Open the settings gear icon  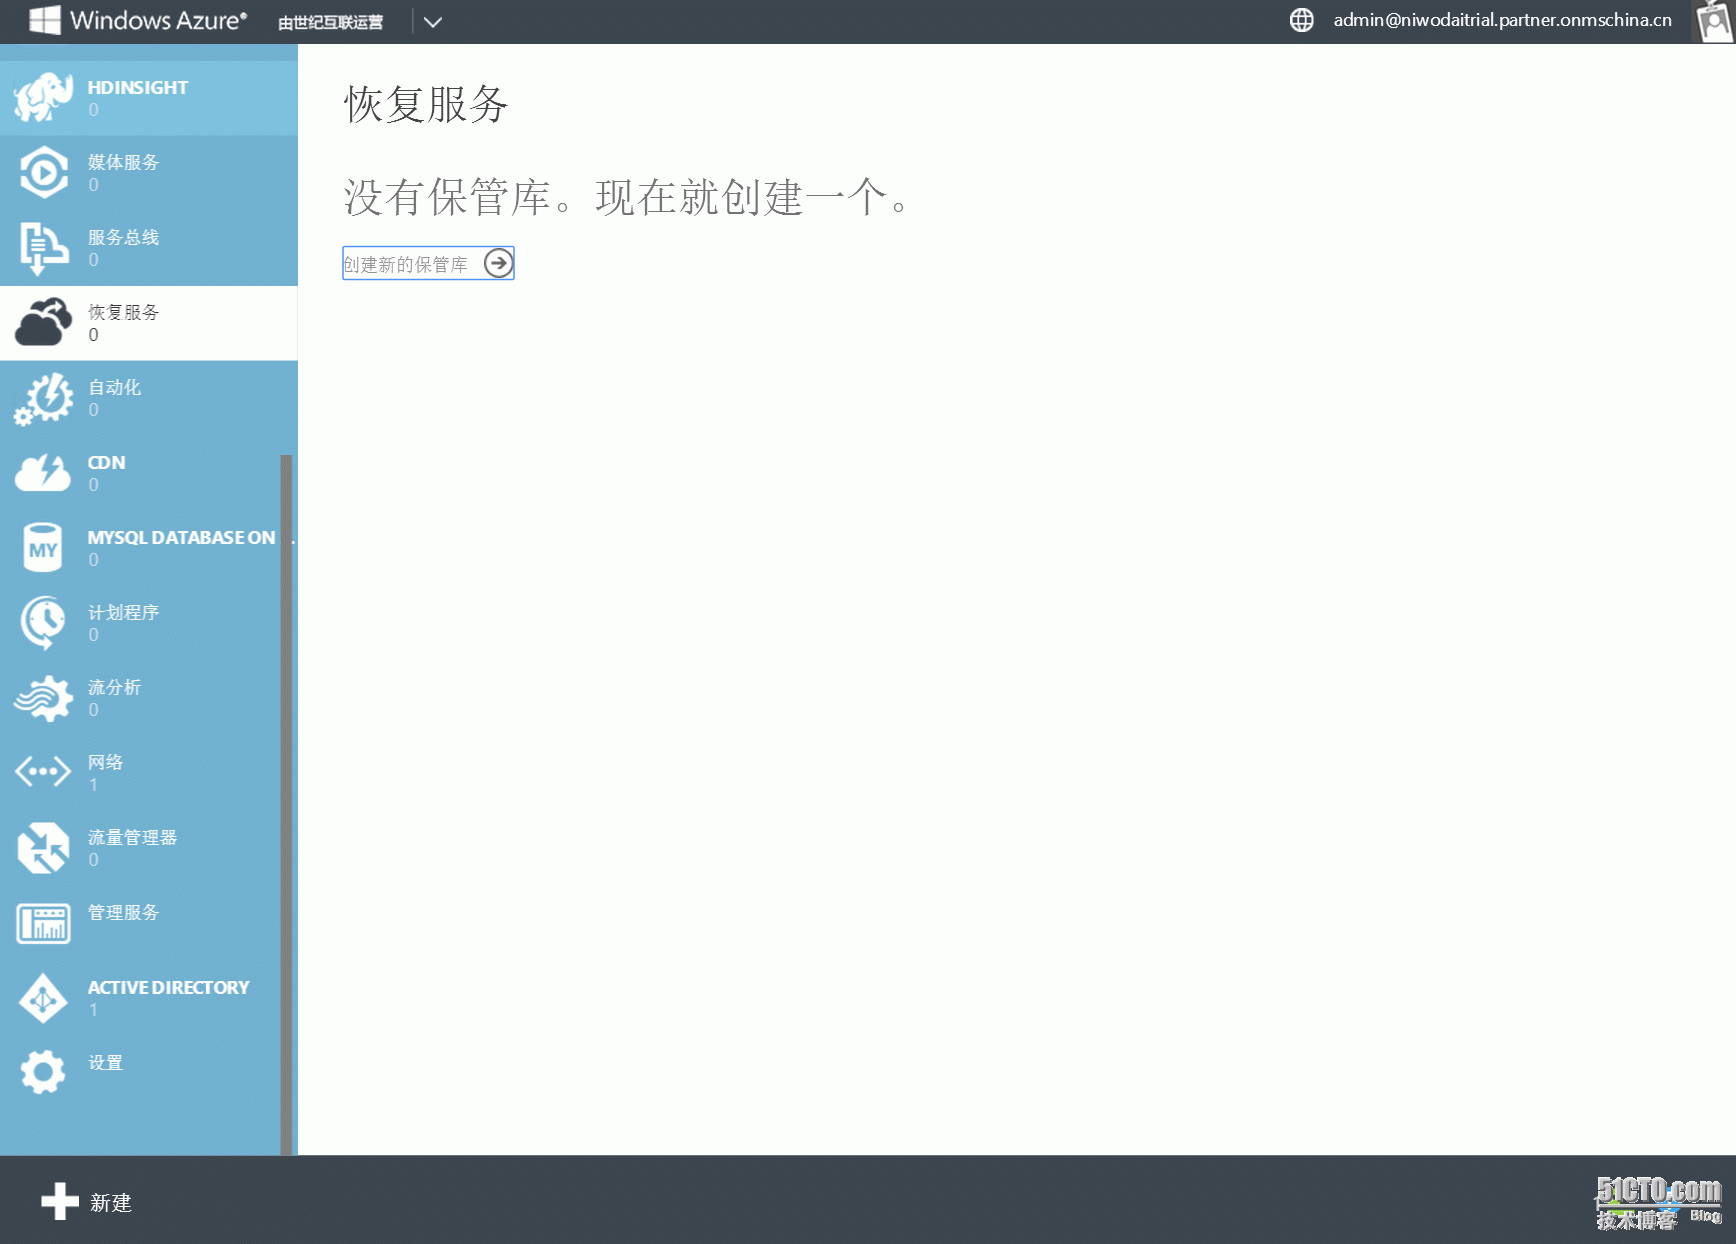tap(43, 1072)
